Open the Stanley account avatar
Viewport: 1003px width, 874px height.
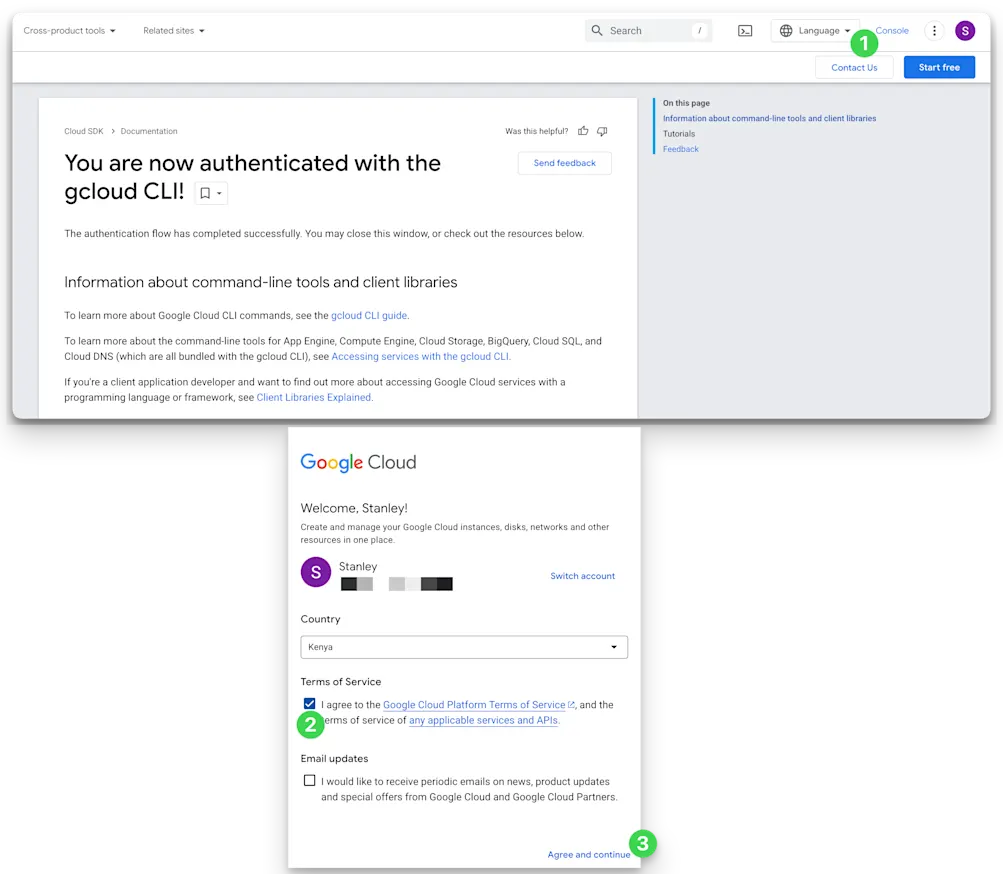tap(964, 30)
